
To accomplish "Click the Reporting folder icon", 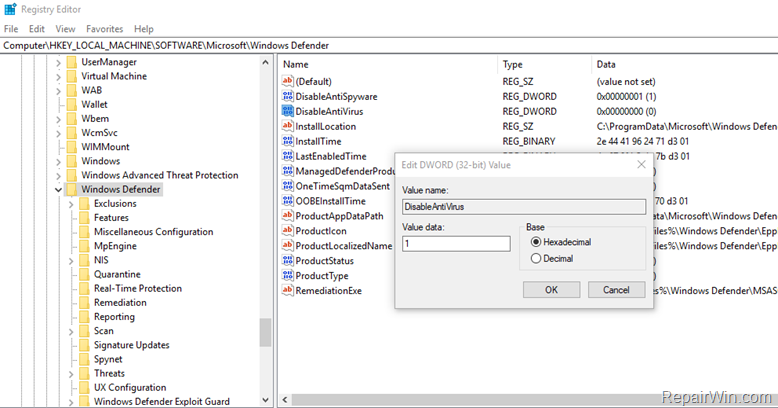I will (x=84, y=317).
